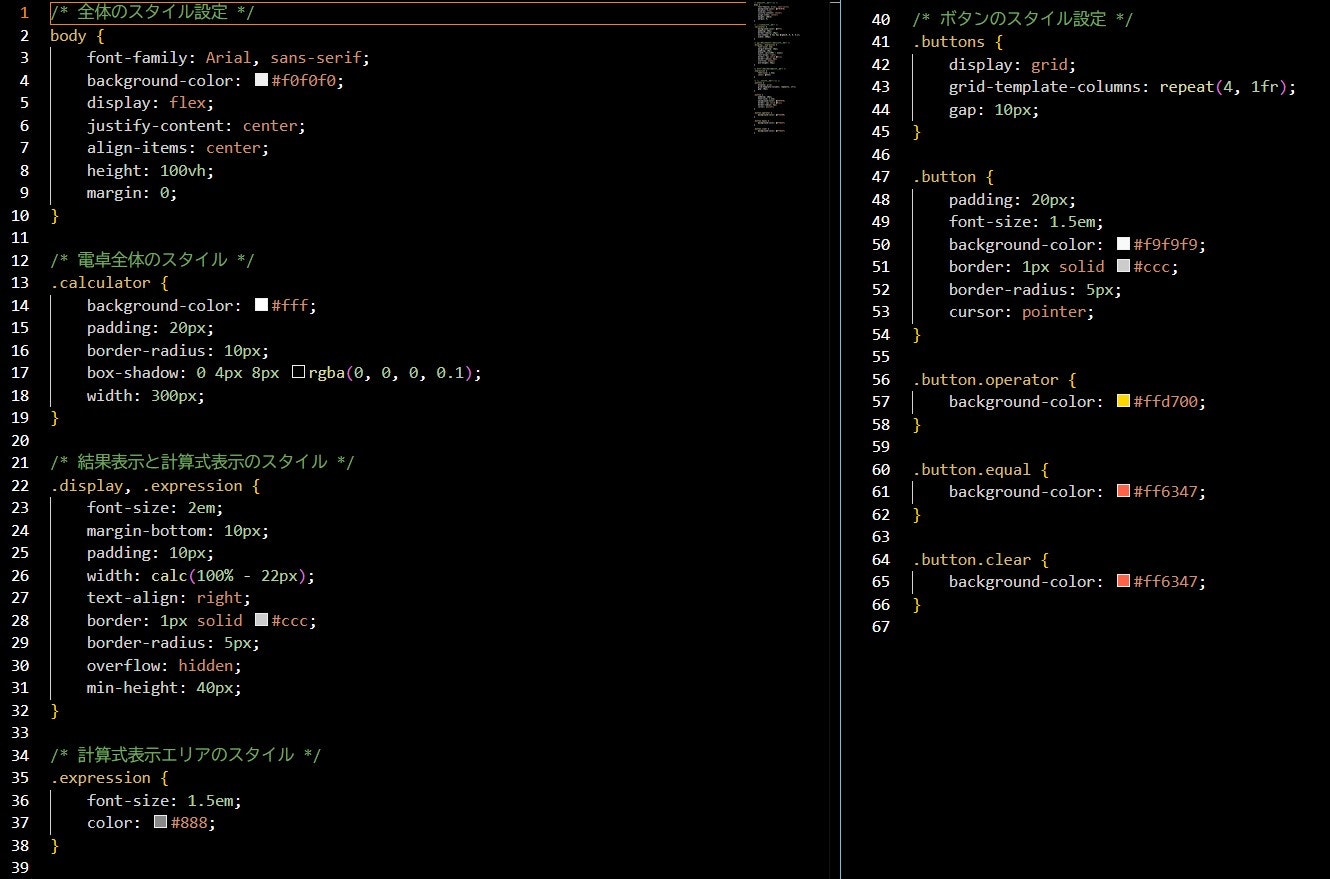
Task: Click 'font-family: Arial, sans-serif;' line
Action: coord(228,58)
